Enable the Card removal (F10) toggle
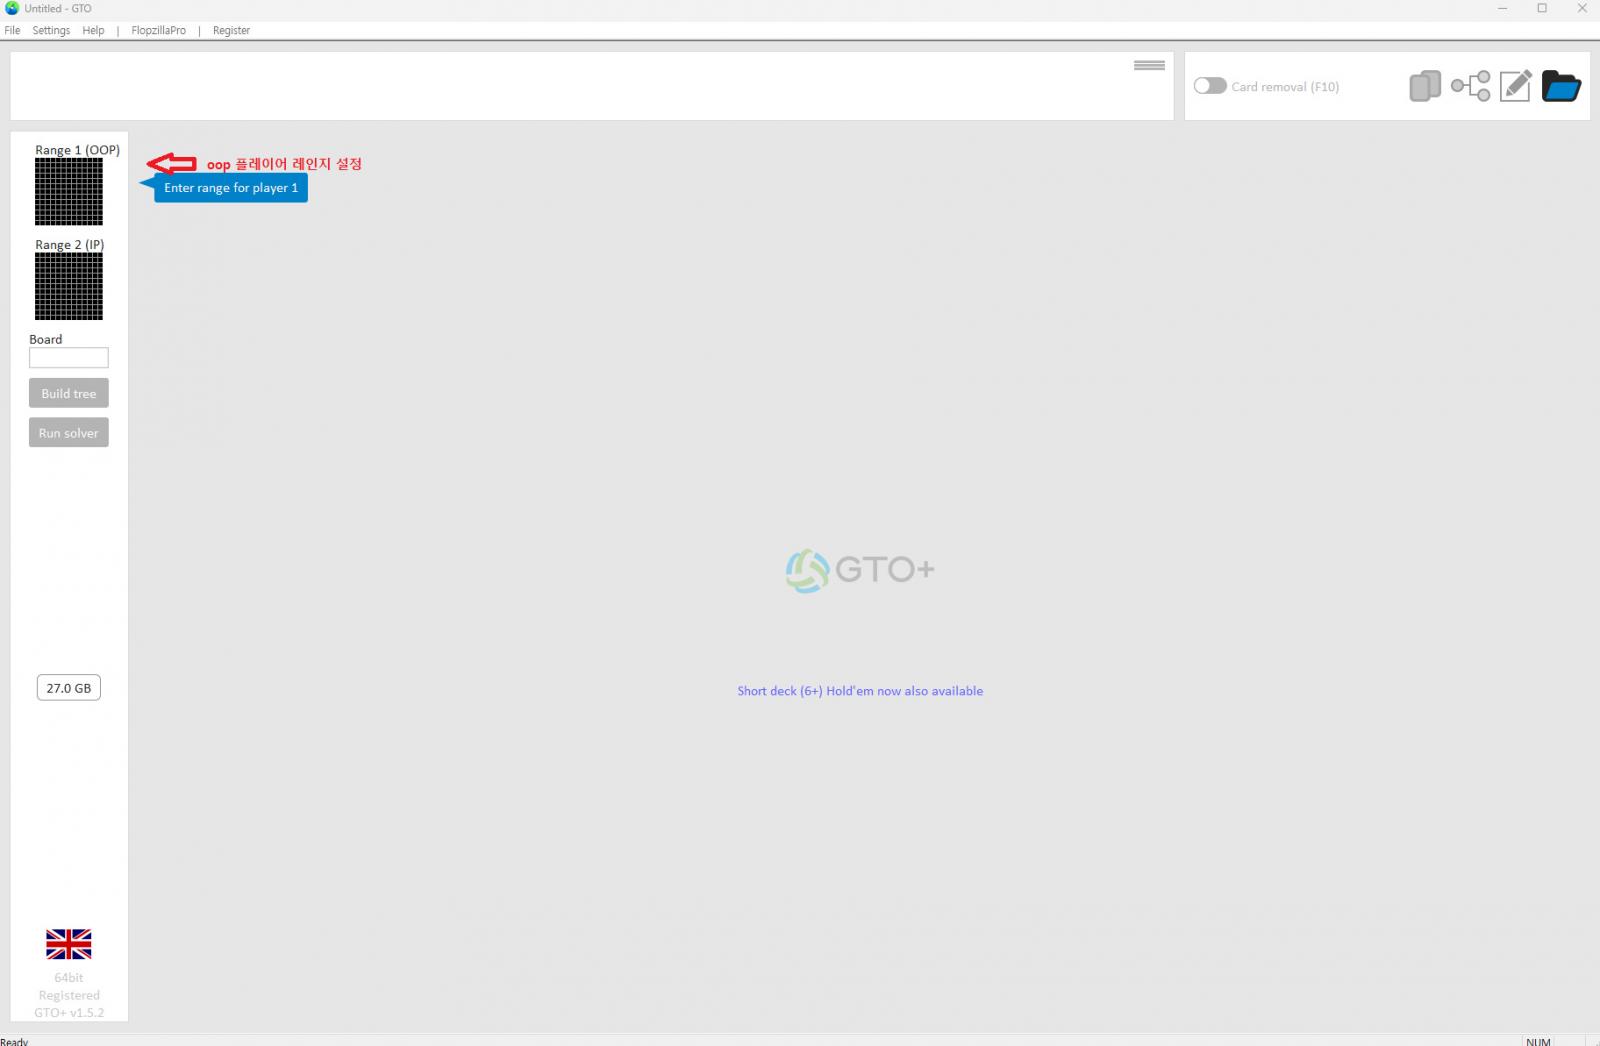The image size is (1600, 1046). (x=1210, y=86)
